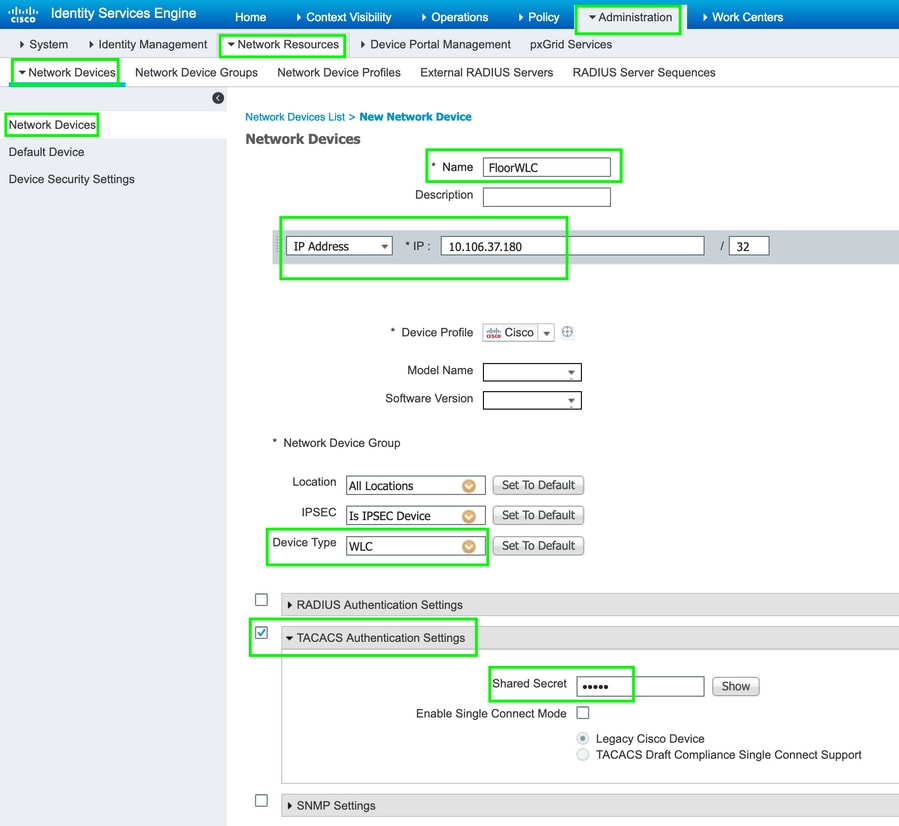Collapse the left sidebar panel arrow
The height and width of the screenshot is (826, 899).
coord(218,98)
